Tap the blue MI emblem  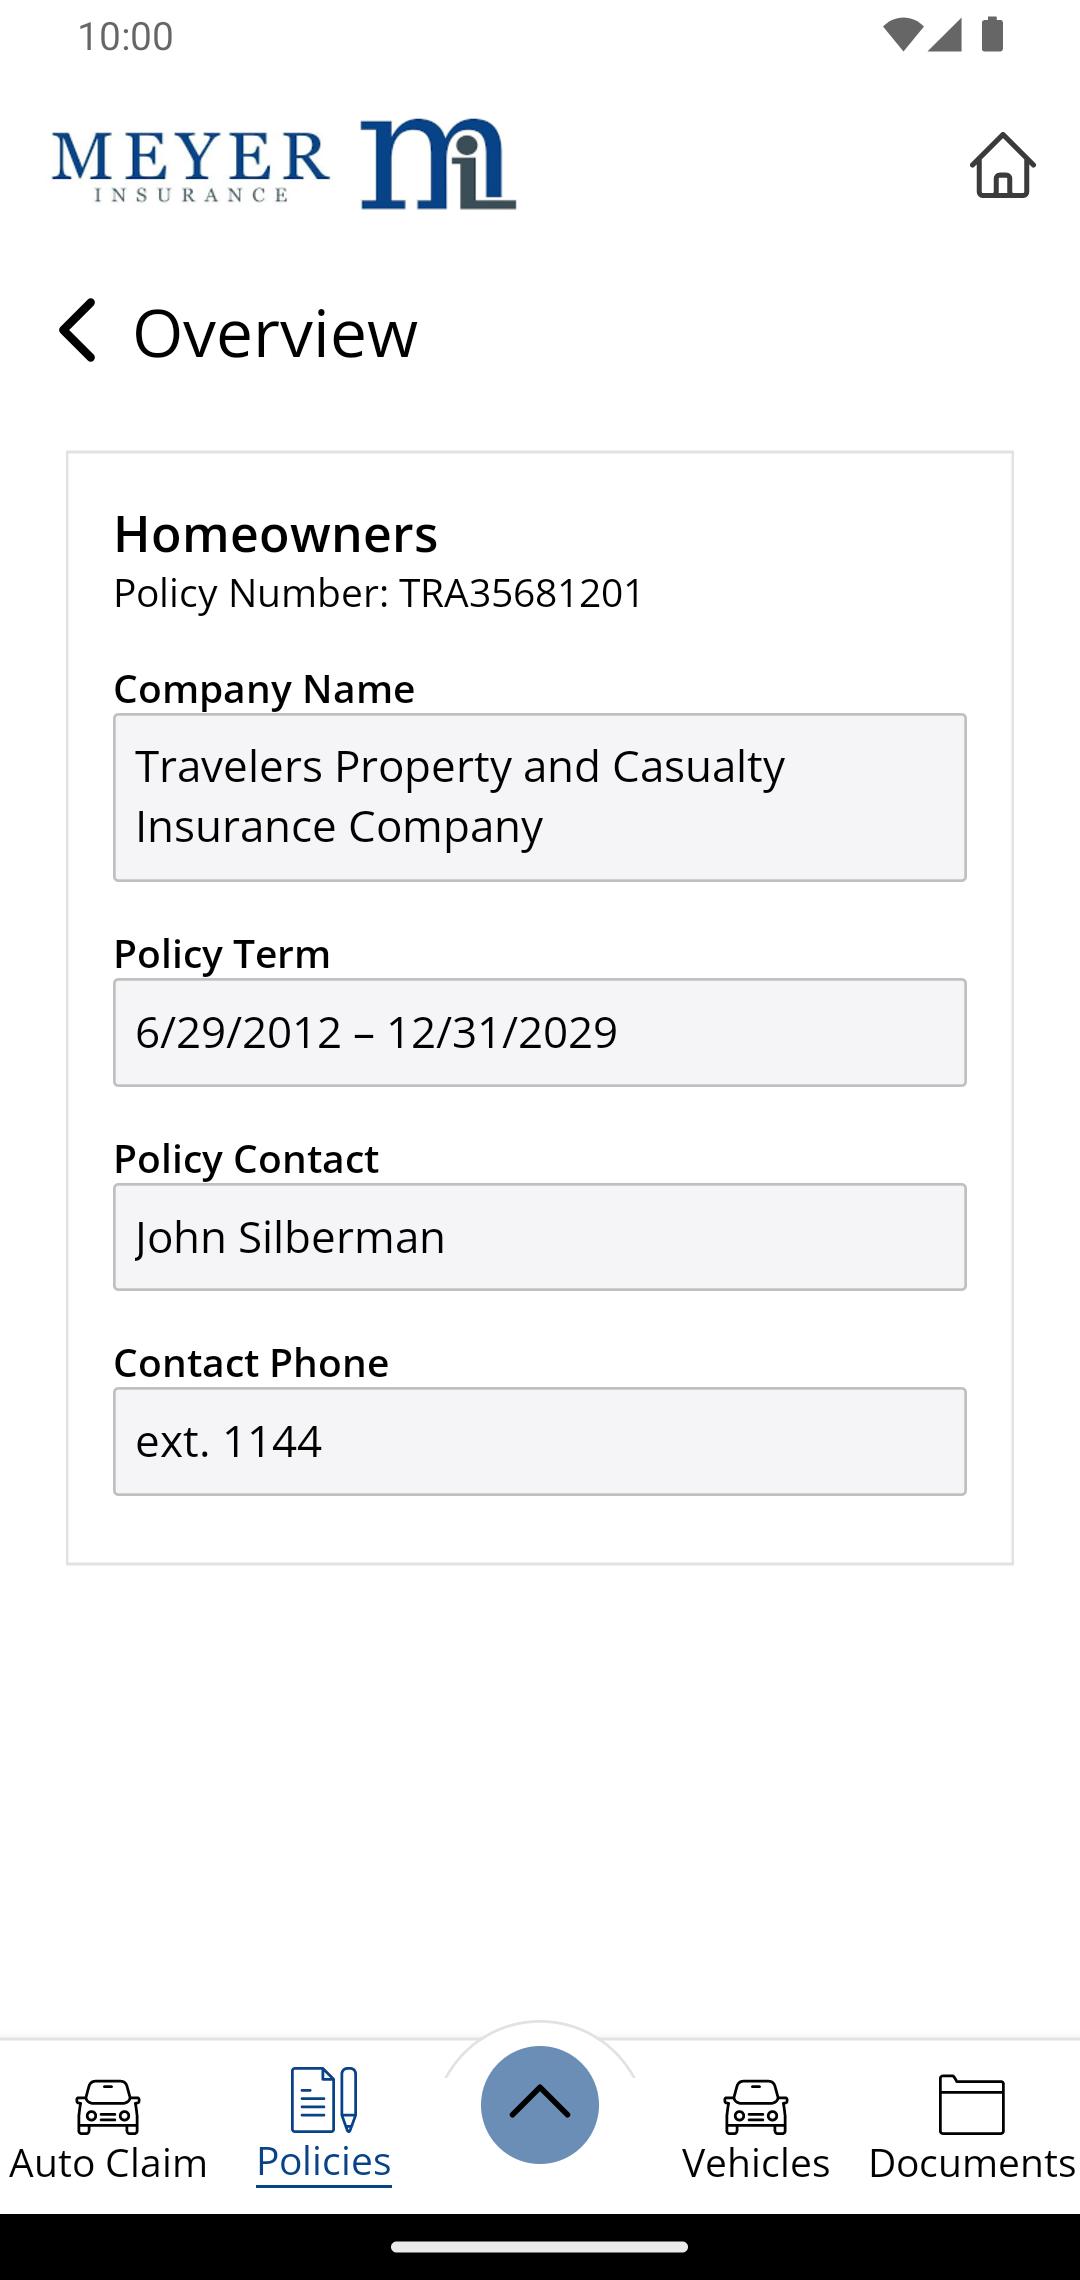[x=438, y=164]
